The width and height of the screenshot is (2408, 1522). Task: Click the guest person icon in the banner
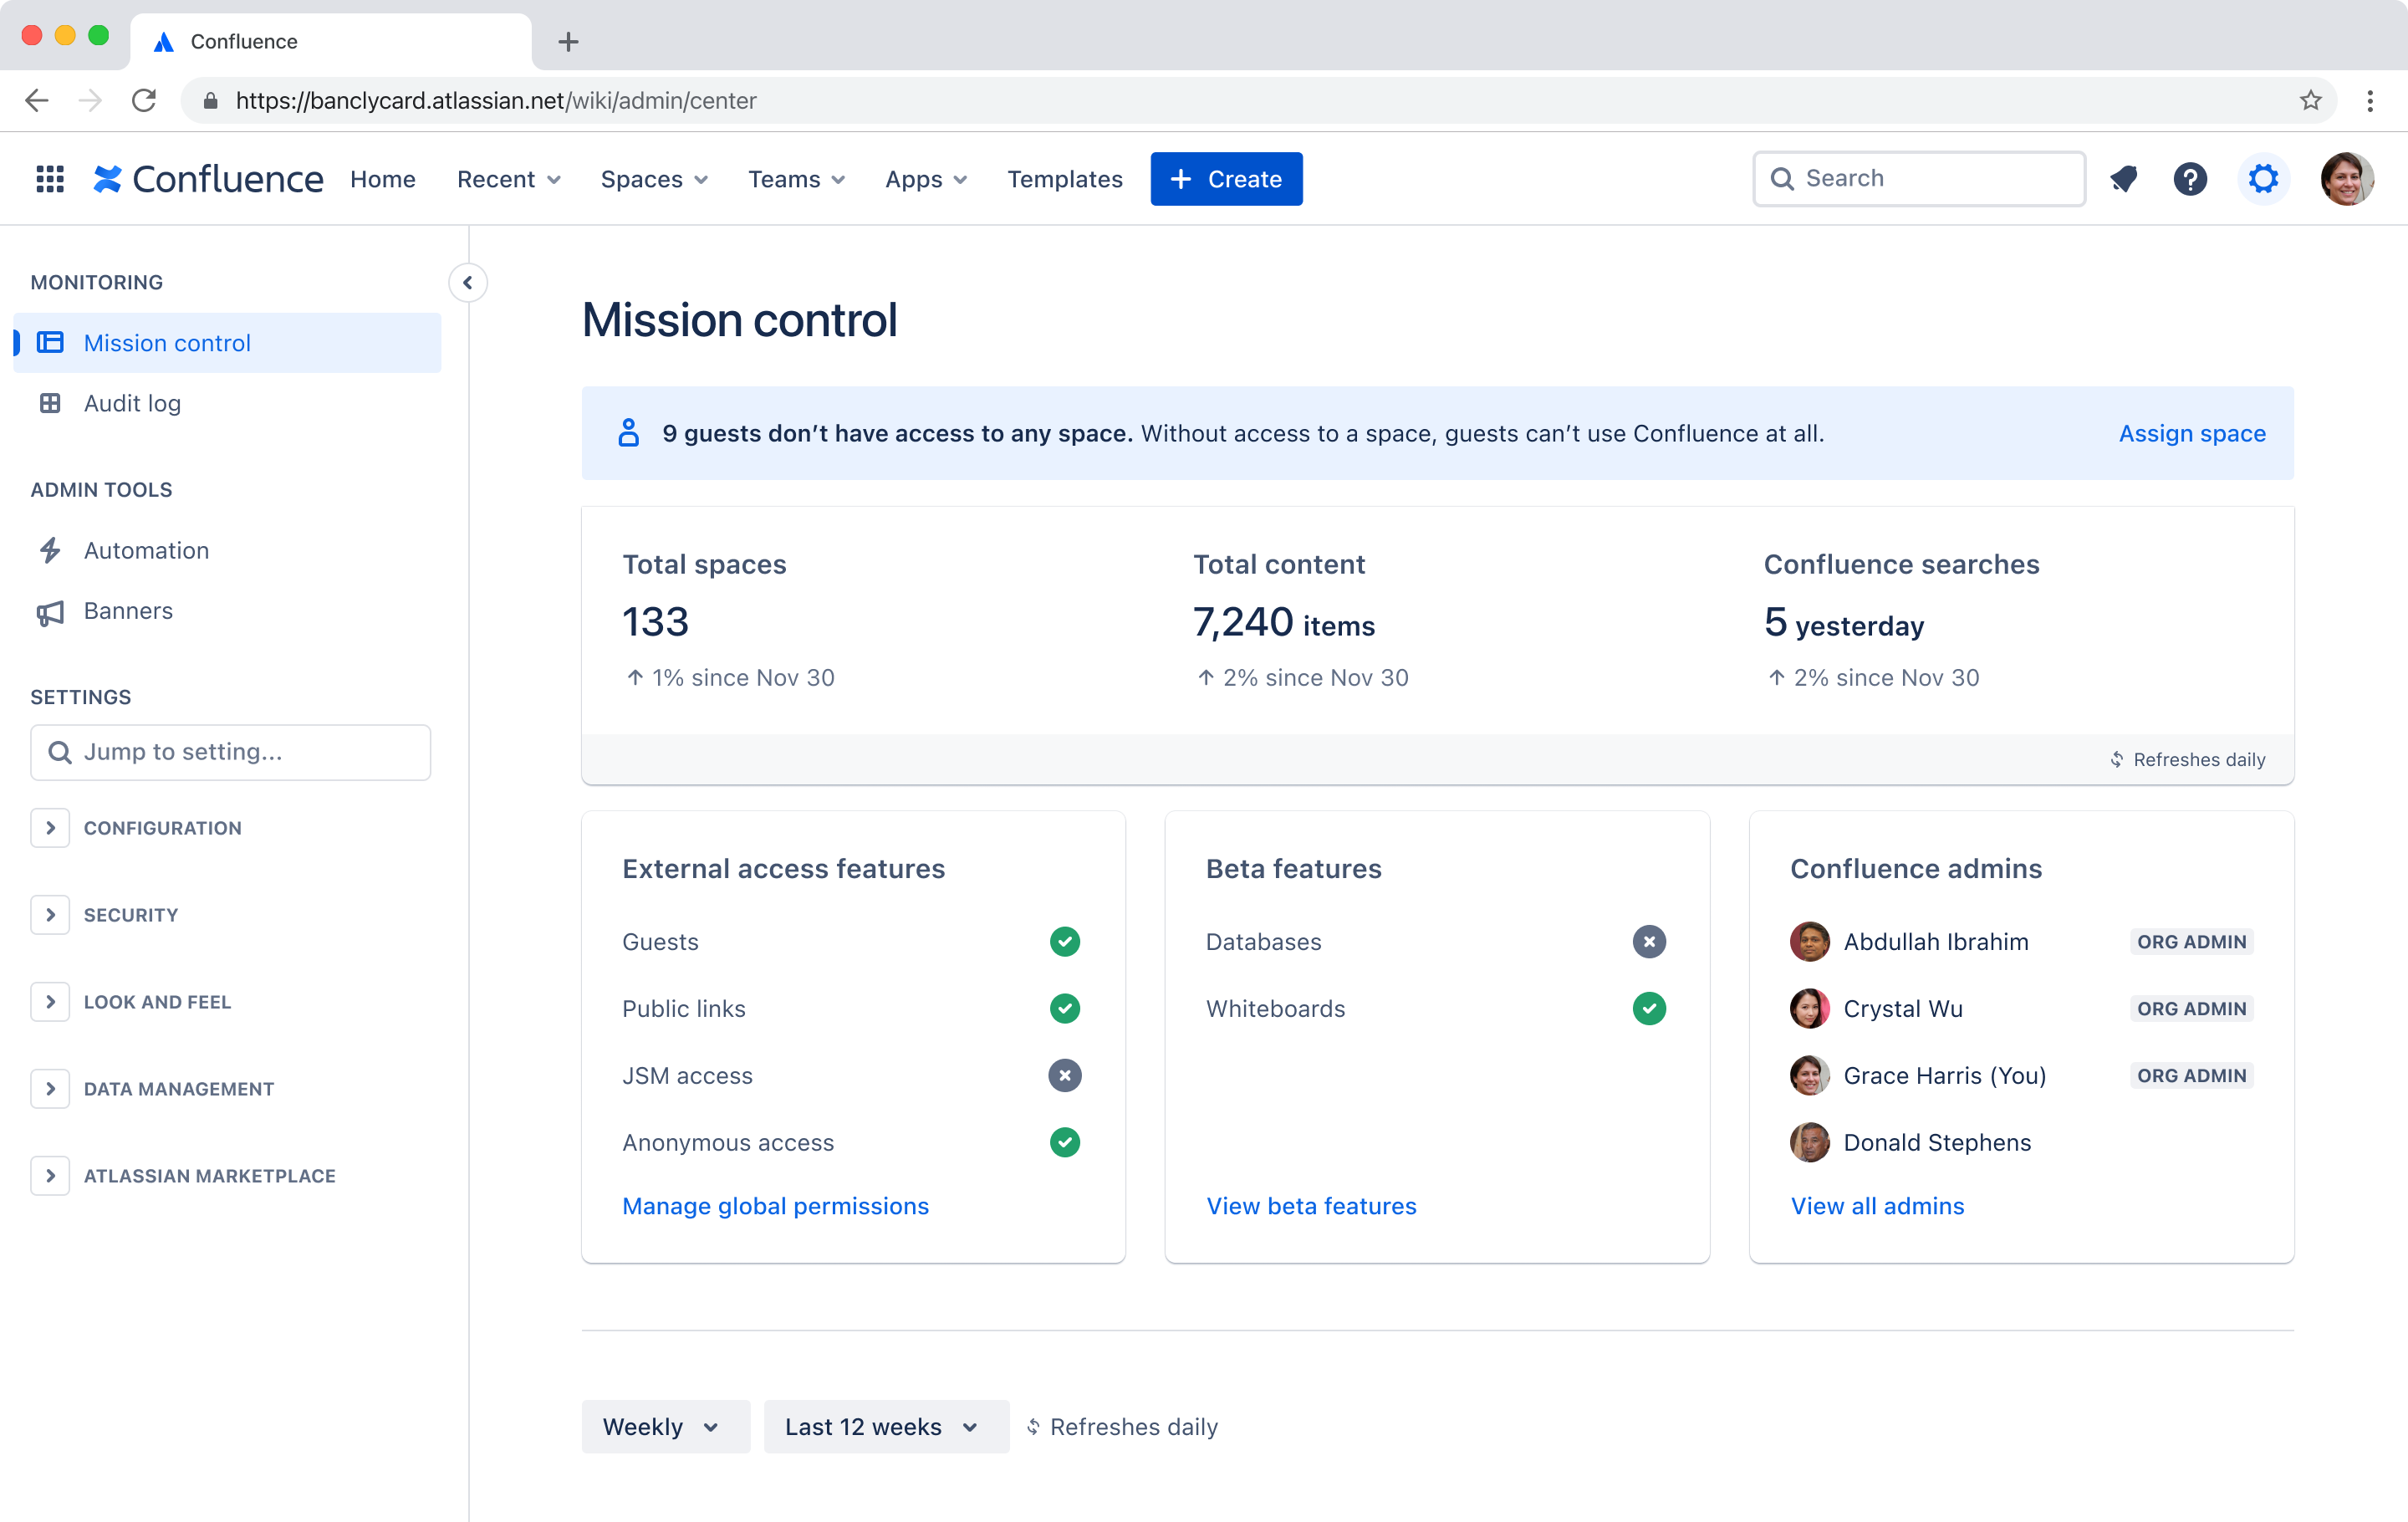628,433
